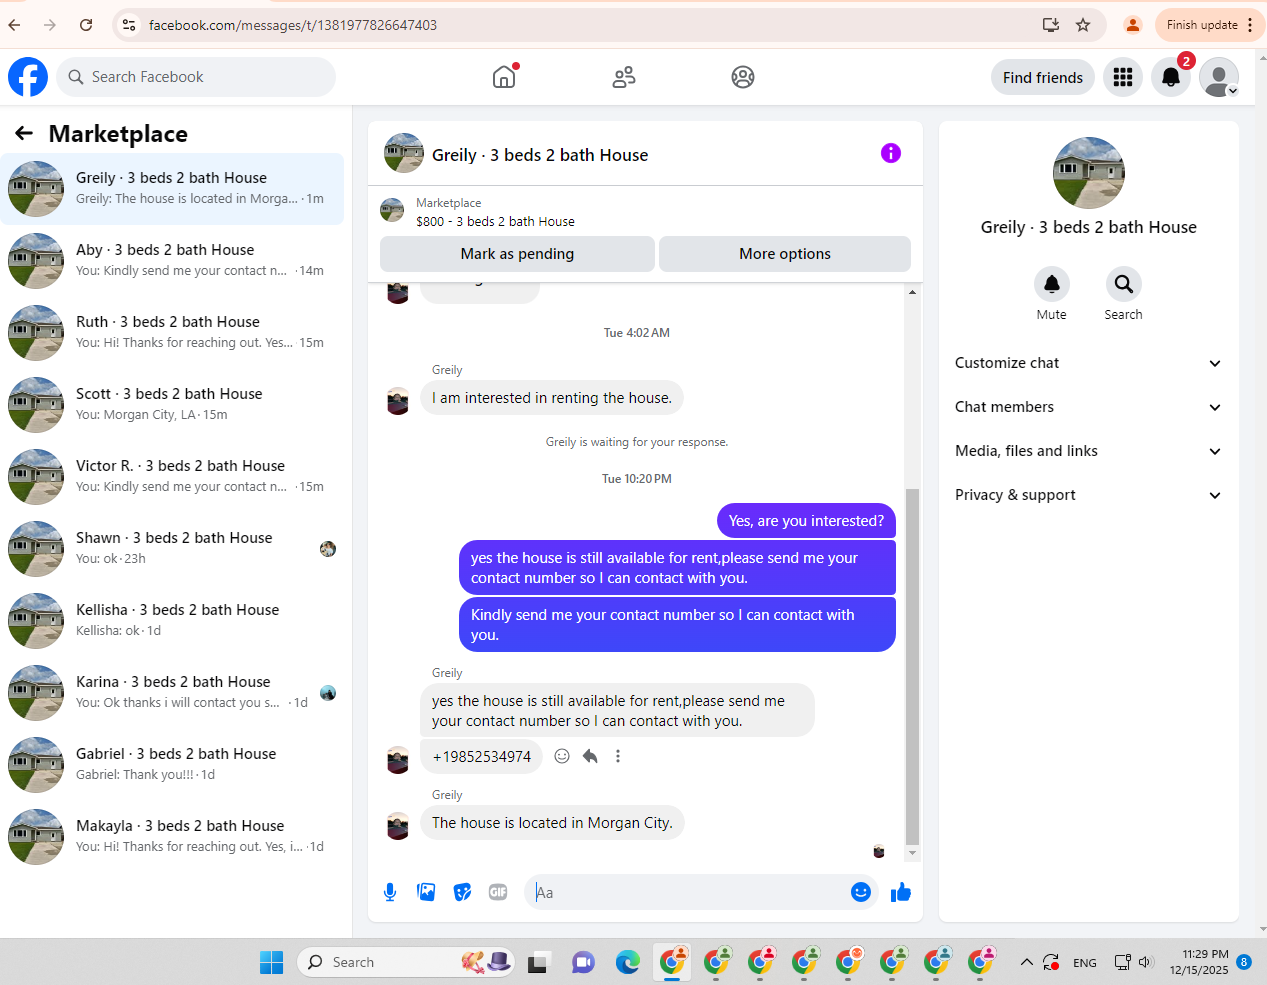
Task: Choose a GIF with the GIF icon
Action: point(498,892)
